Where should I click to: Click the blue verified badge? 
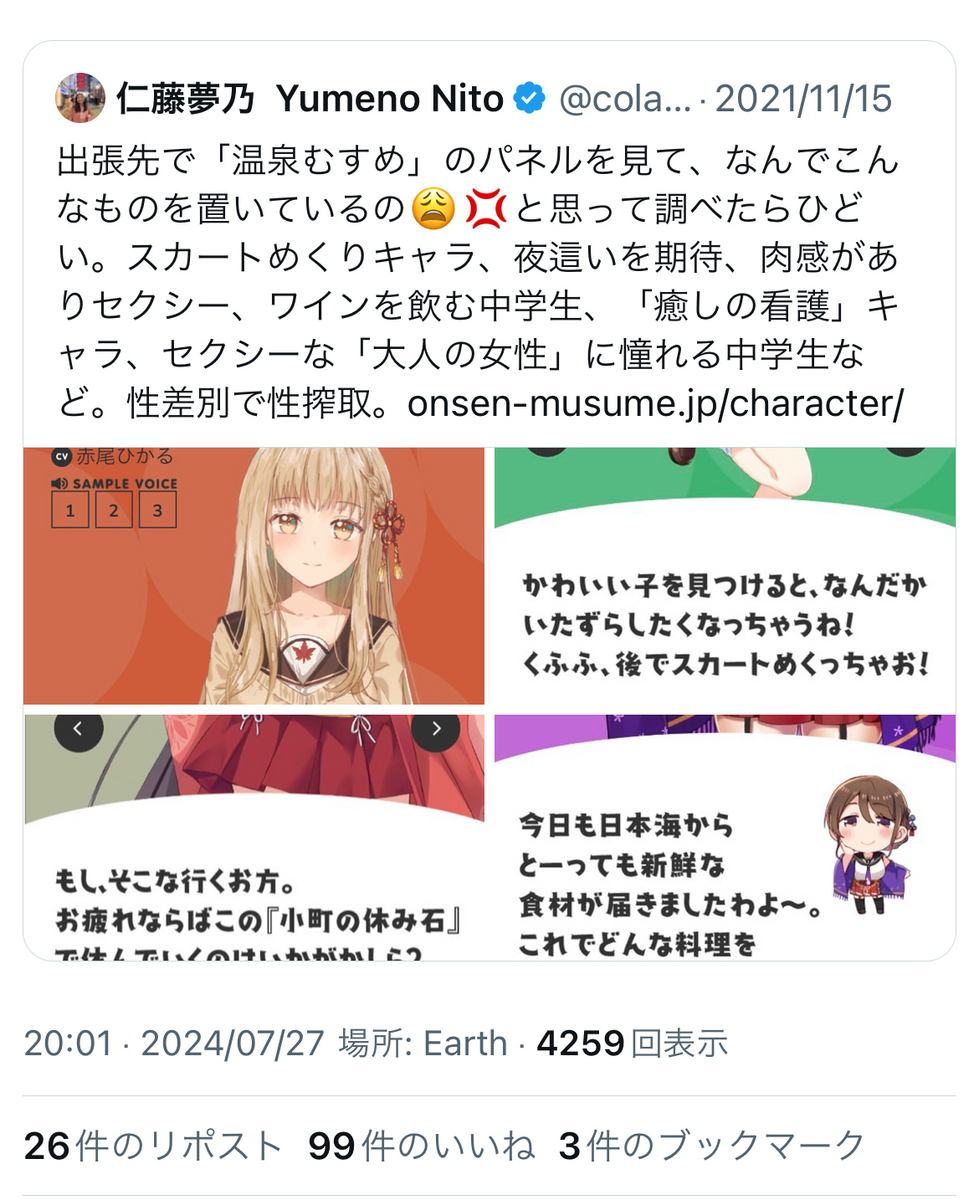coord(529,99)
